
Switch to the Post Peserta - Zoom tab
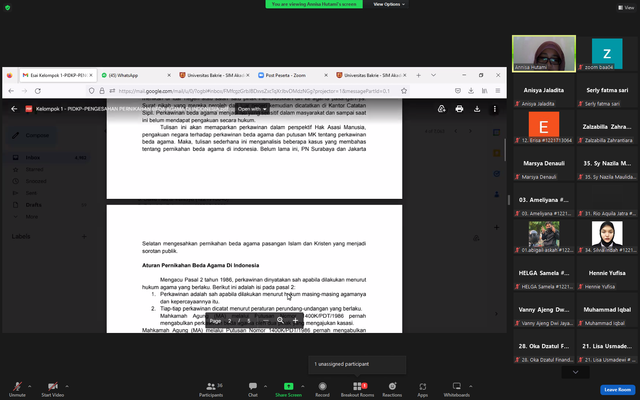pos(285,75)
